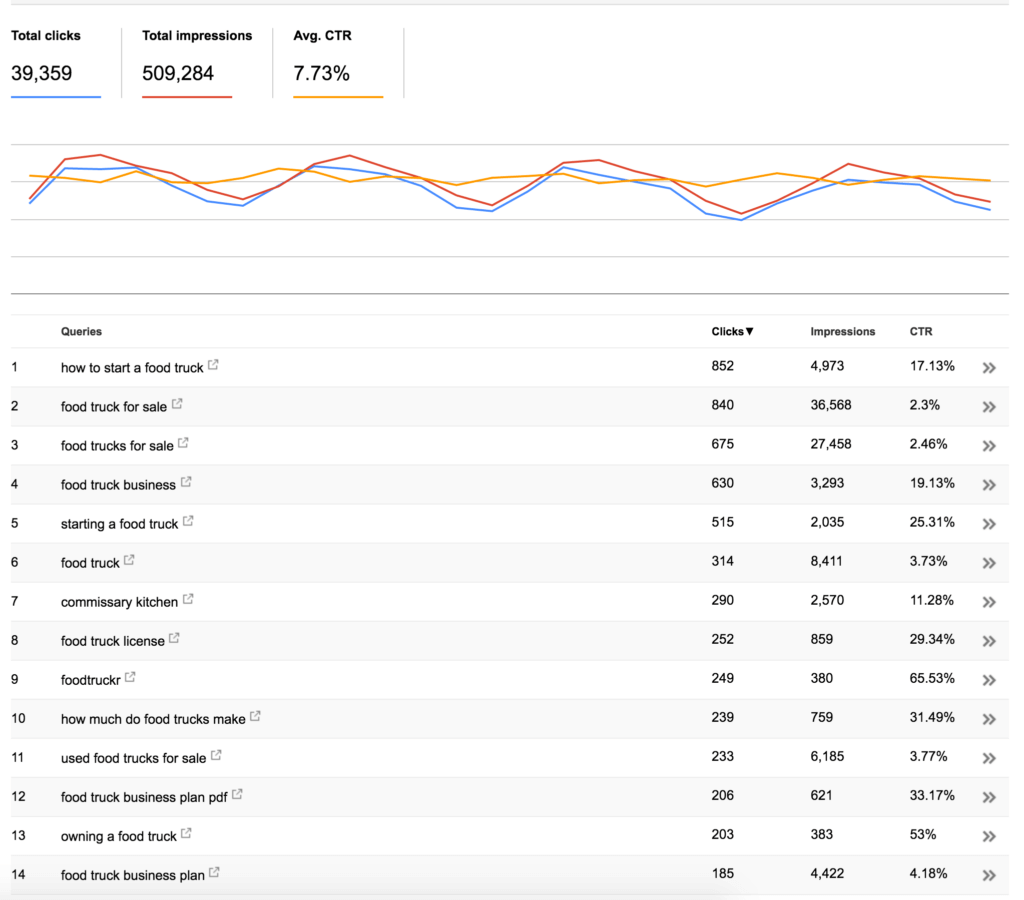This screenshot has height=900, width=1024.
Task: Open the 'used food trucks for sale' query
Action: [133, 758]
